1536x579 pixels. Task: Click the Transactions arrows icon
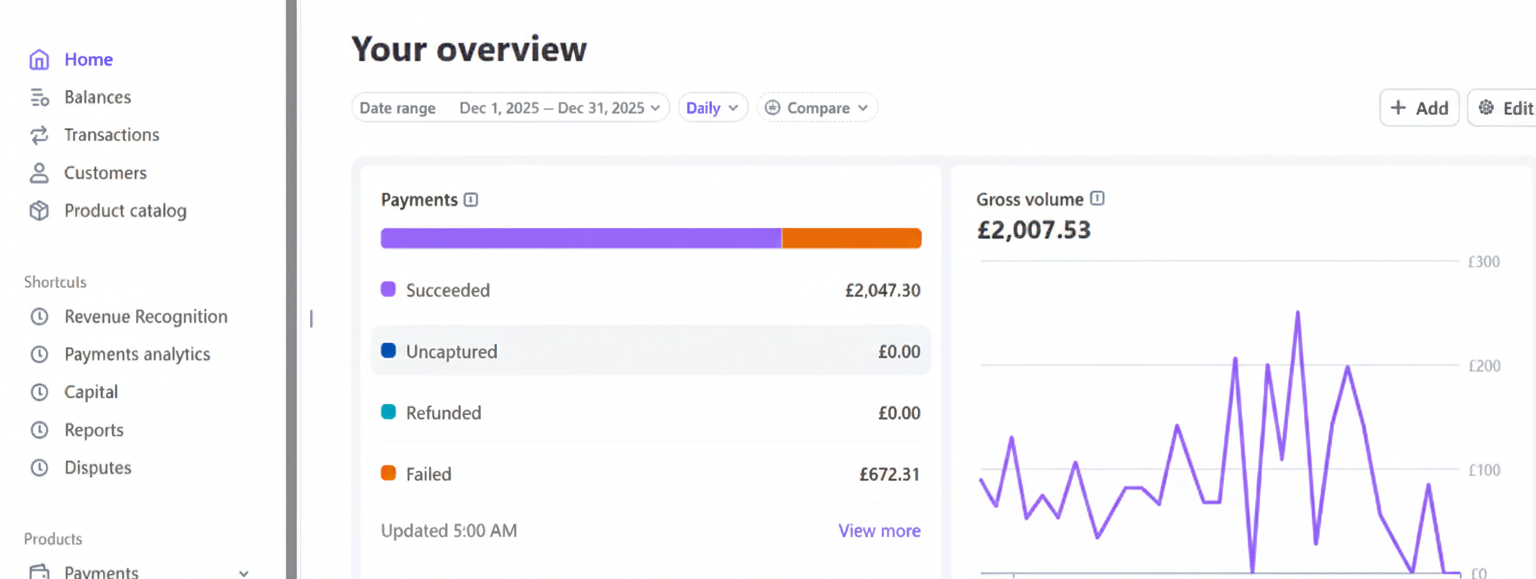point(39,135)
